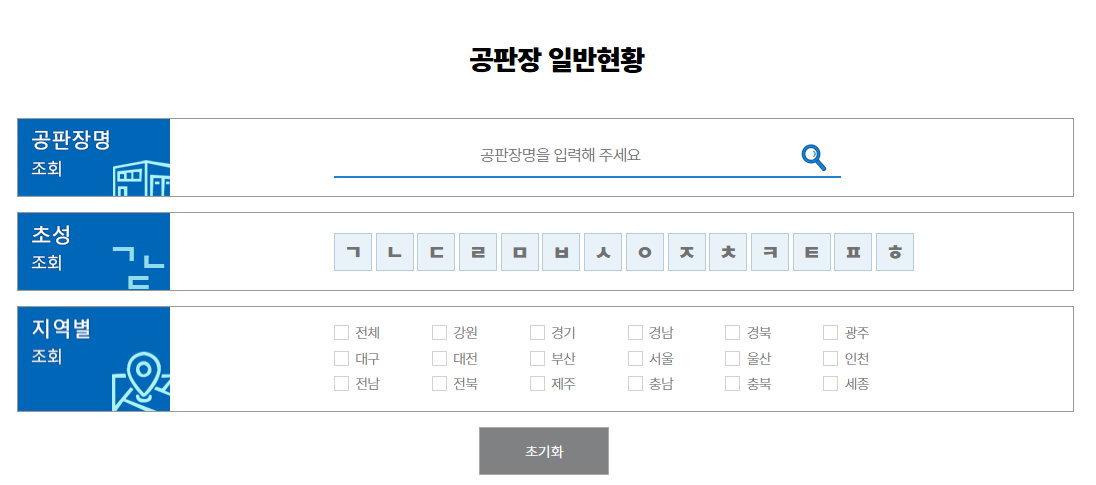Screen dimensions: 1096x485
Task: Check the 대전 region checkbox
Action: click(439, 359)
